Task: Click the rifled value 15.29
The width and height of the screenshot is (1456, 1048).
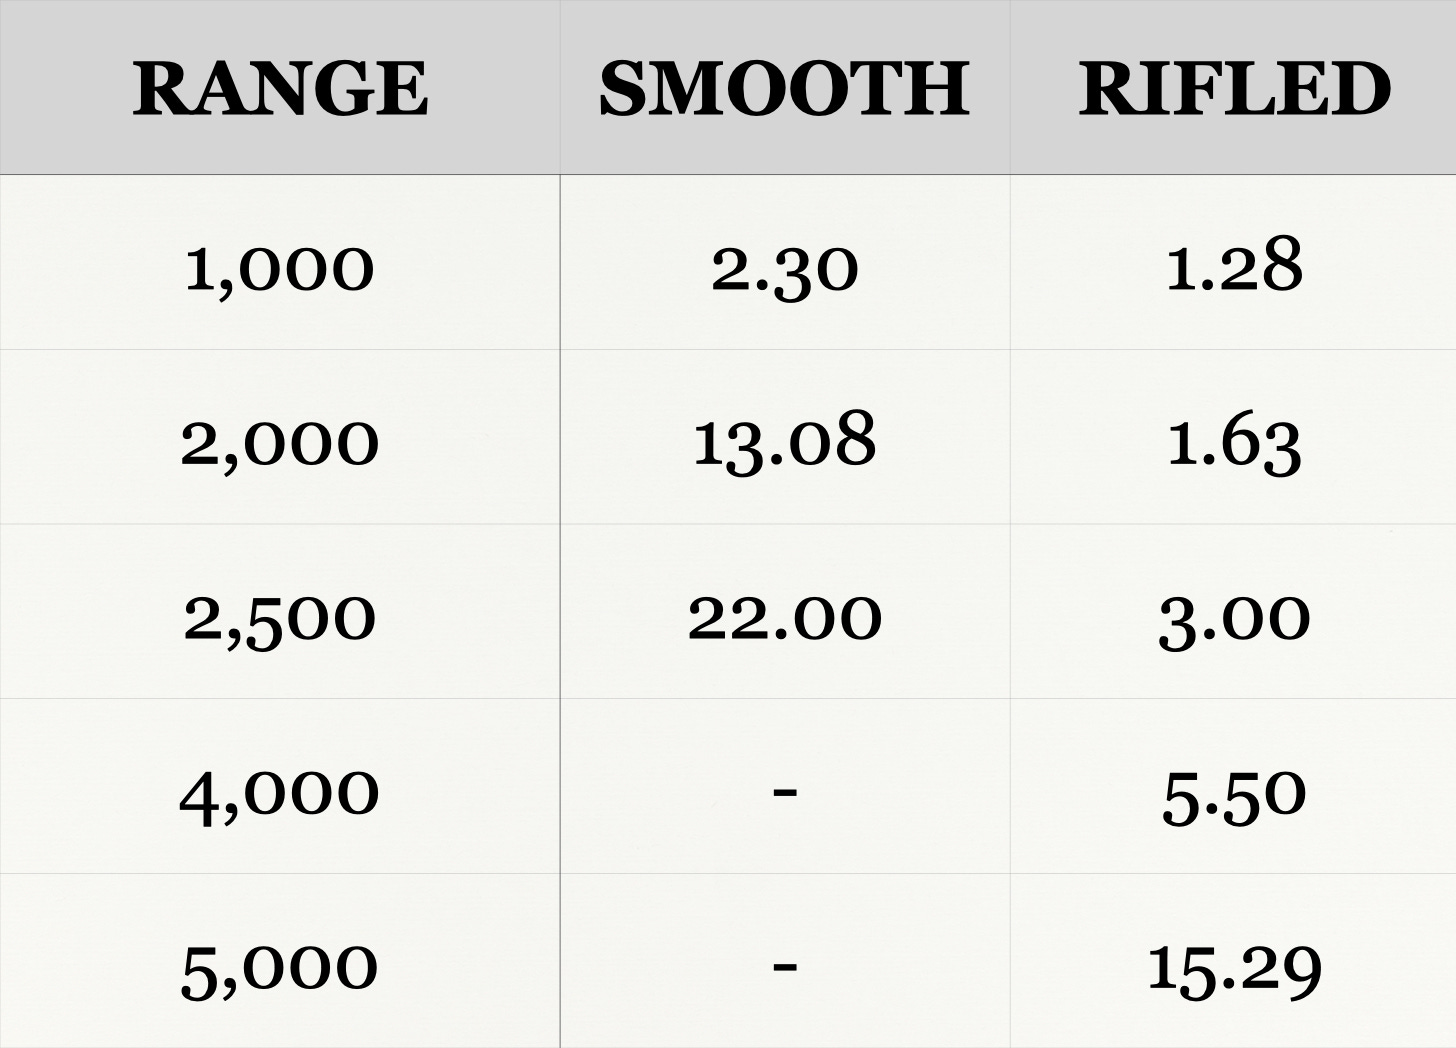Action: coord(1234,970)
